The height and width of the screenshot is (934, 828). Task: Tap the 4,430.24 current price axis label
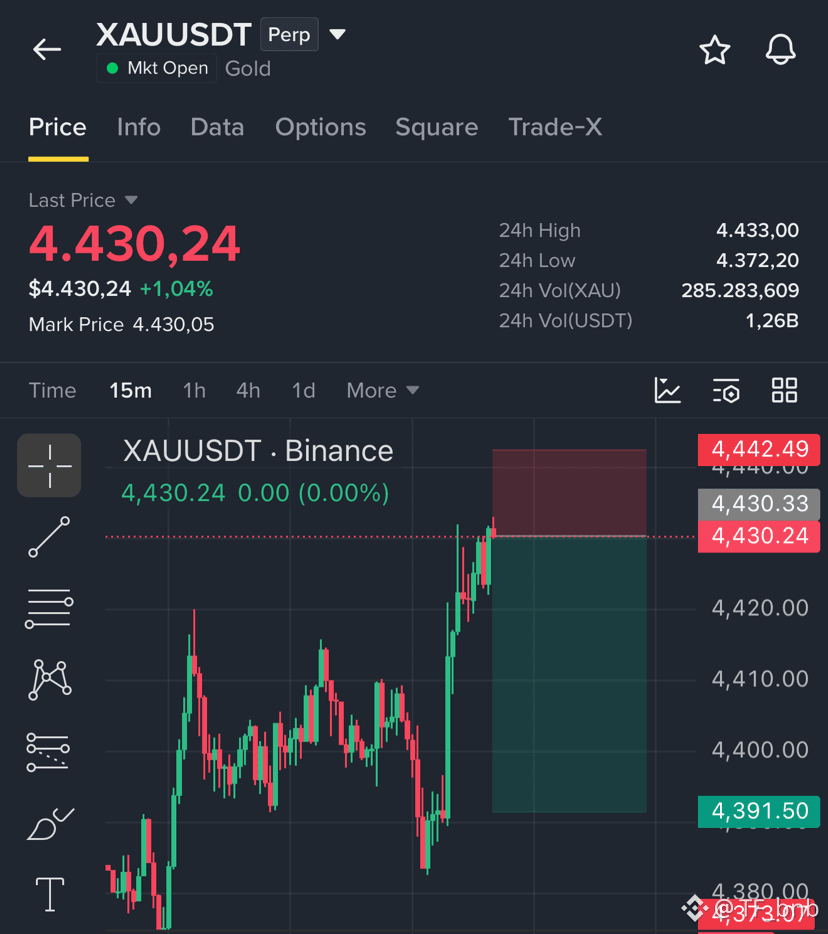[759, 536]
